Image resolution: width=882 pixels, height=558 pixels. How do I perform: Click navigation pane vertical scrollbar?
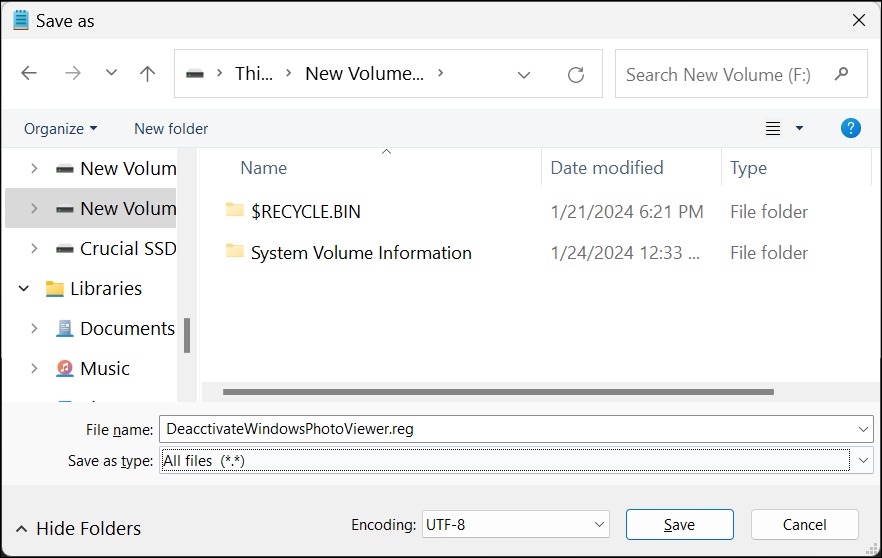[187, 335]
